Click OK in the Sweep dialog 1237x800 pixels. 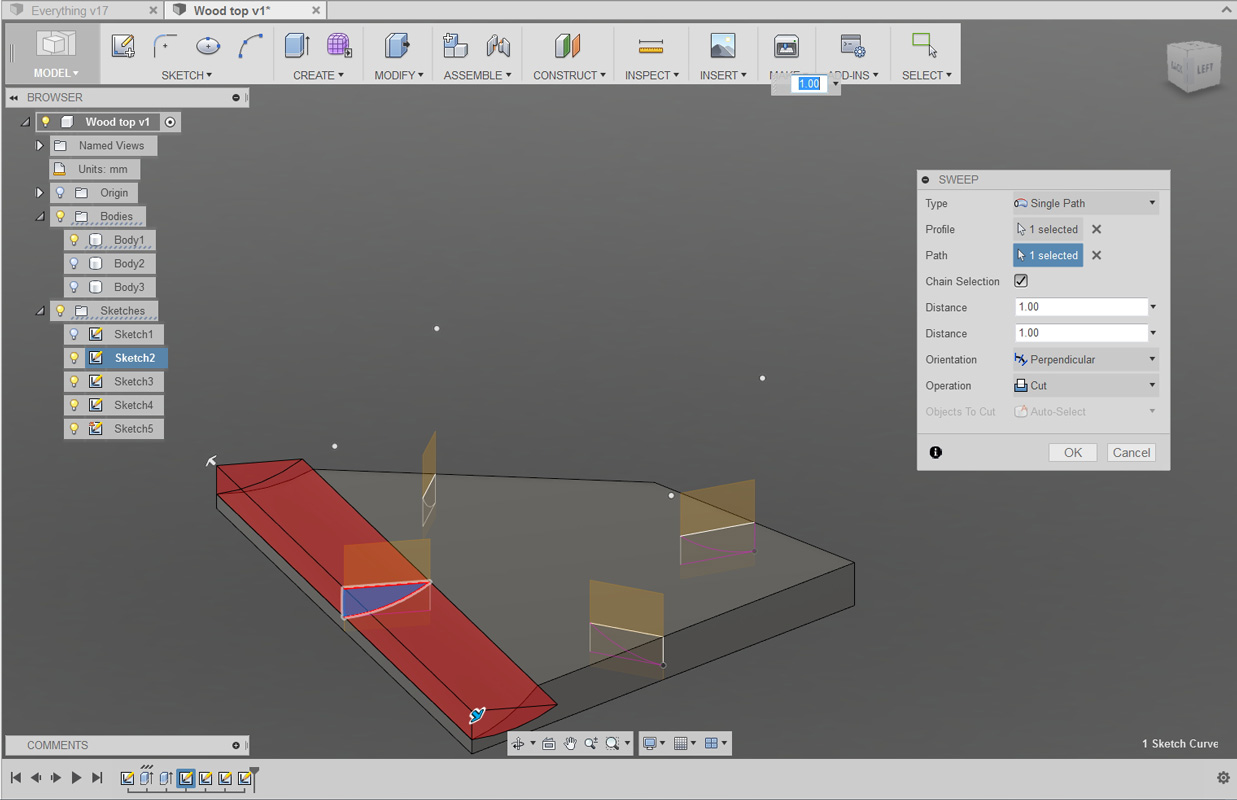[x=1073, y=452]
